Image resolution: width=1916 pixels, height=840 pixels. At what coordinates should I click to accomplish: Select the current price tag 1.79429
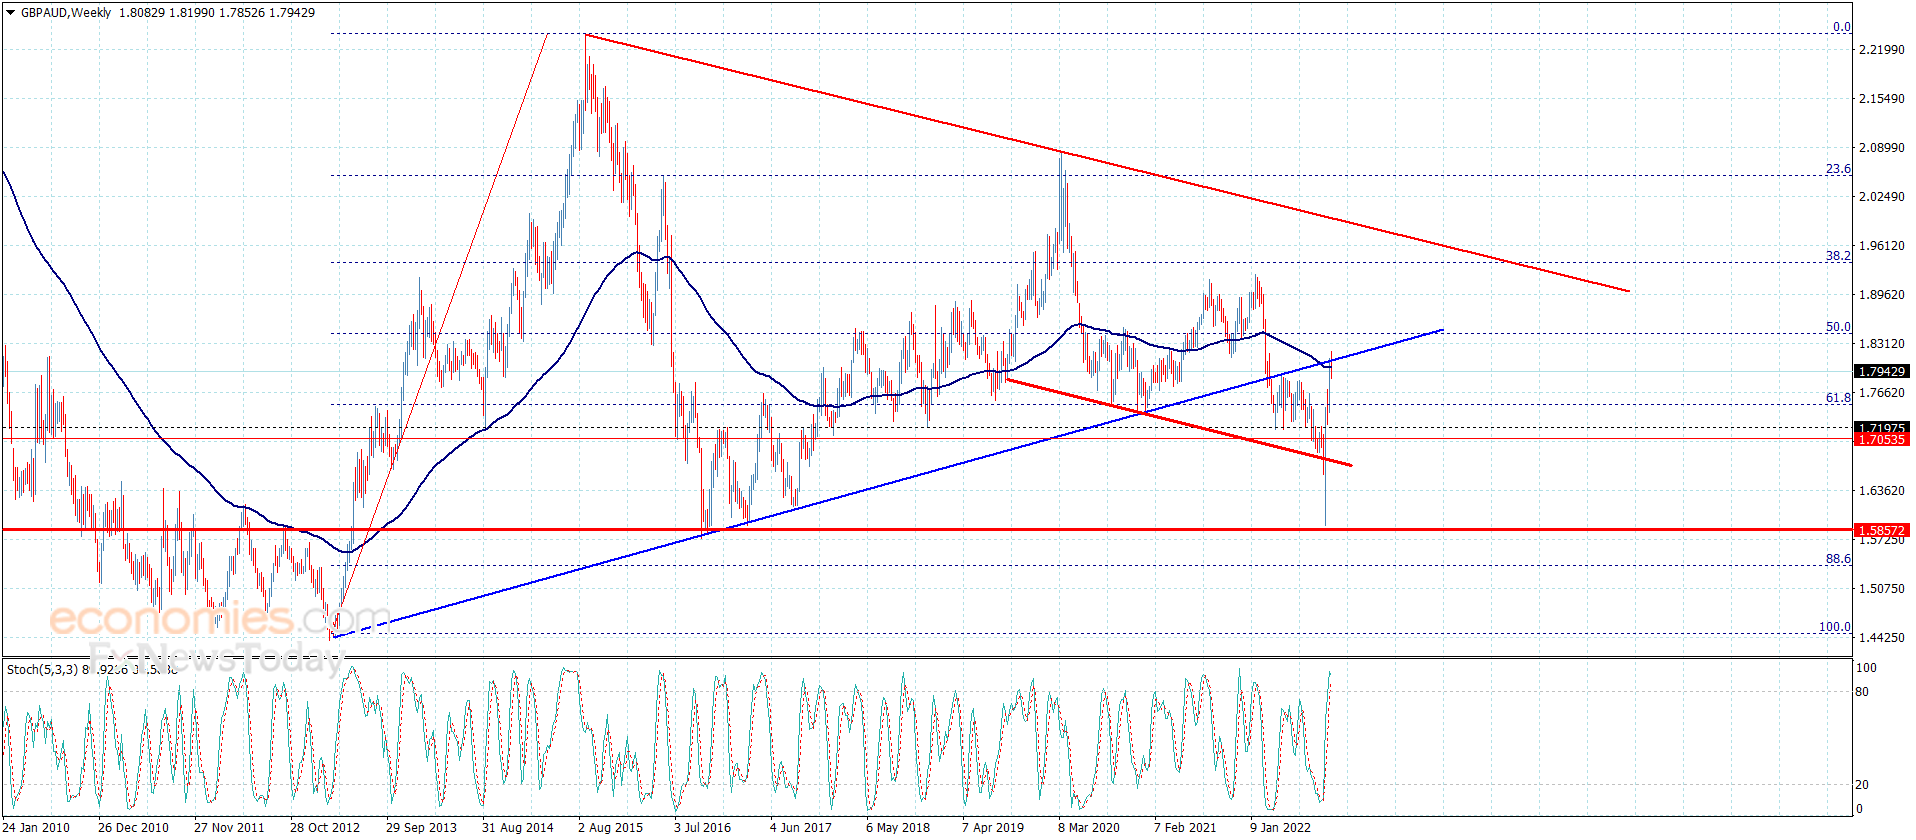1881,372
